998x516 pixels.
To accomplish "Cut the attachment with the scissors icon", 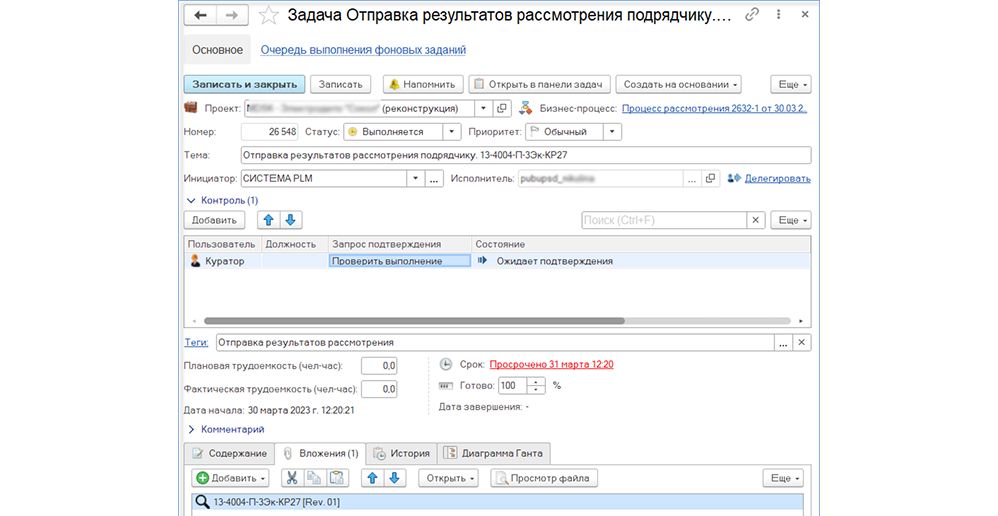I will click(x=292, y=478).
